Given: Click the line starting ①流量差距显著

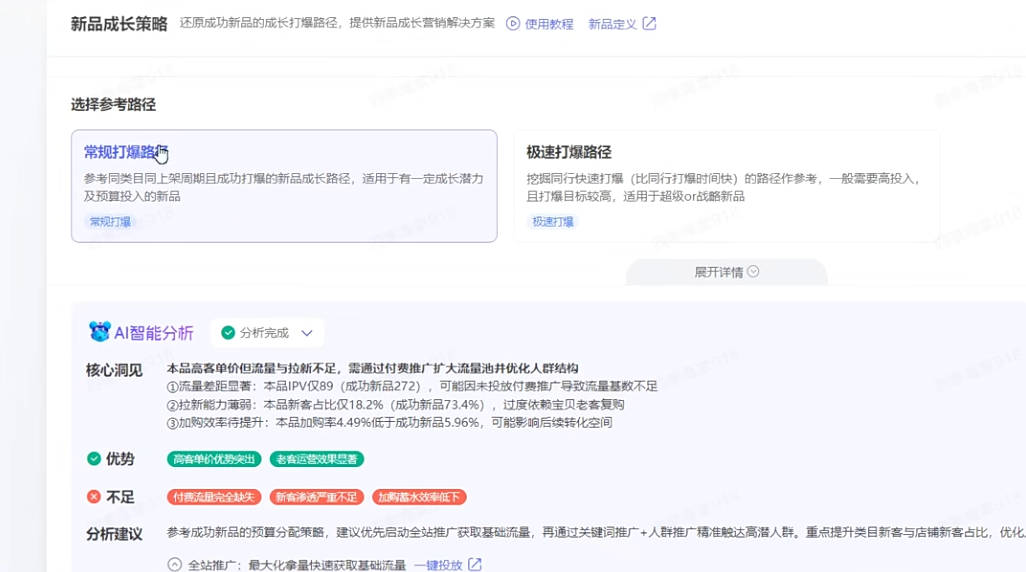Looking at the screenshot, I should tap(412, 387).
